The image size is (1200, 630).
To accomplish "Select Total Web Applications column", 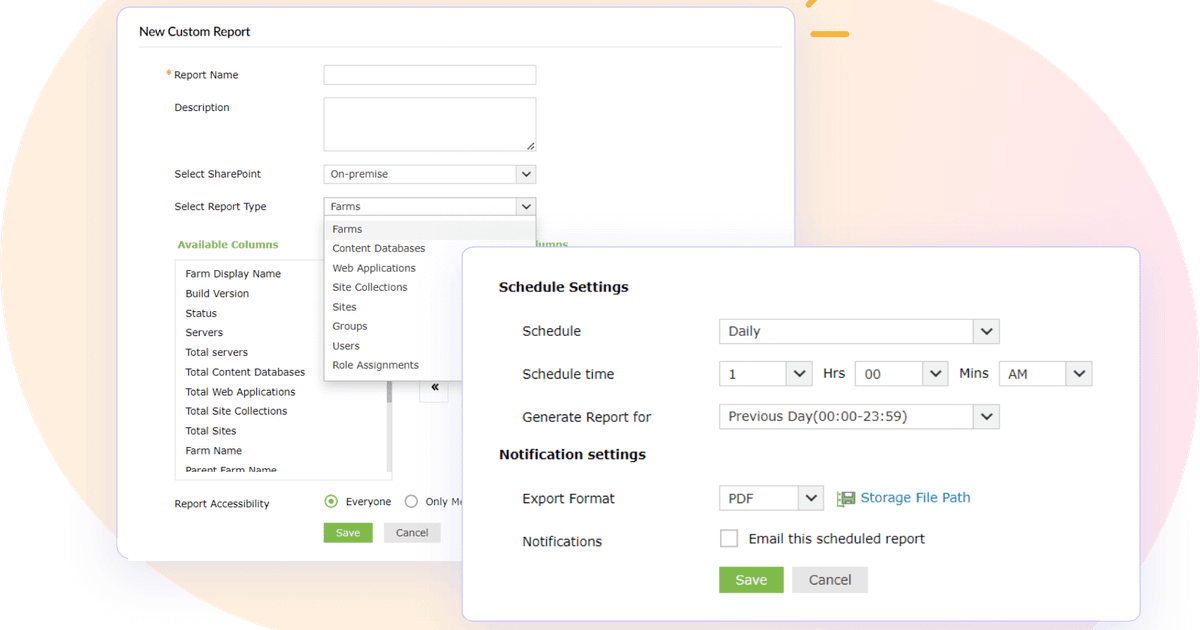I will tap(240, 392).
